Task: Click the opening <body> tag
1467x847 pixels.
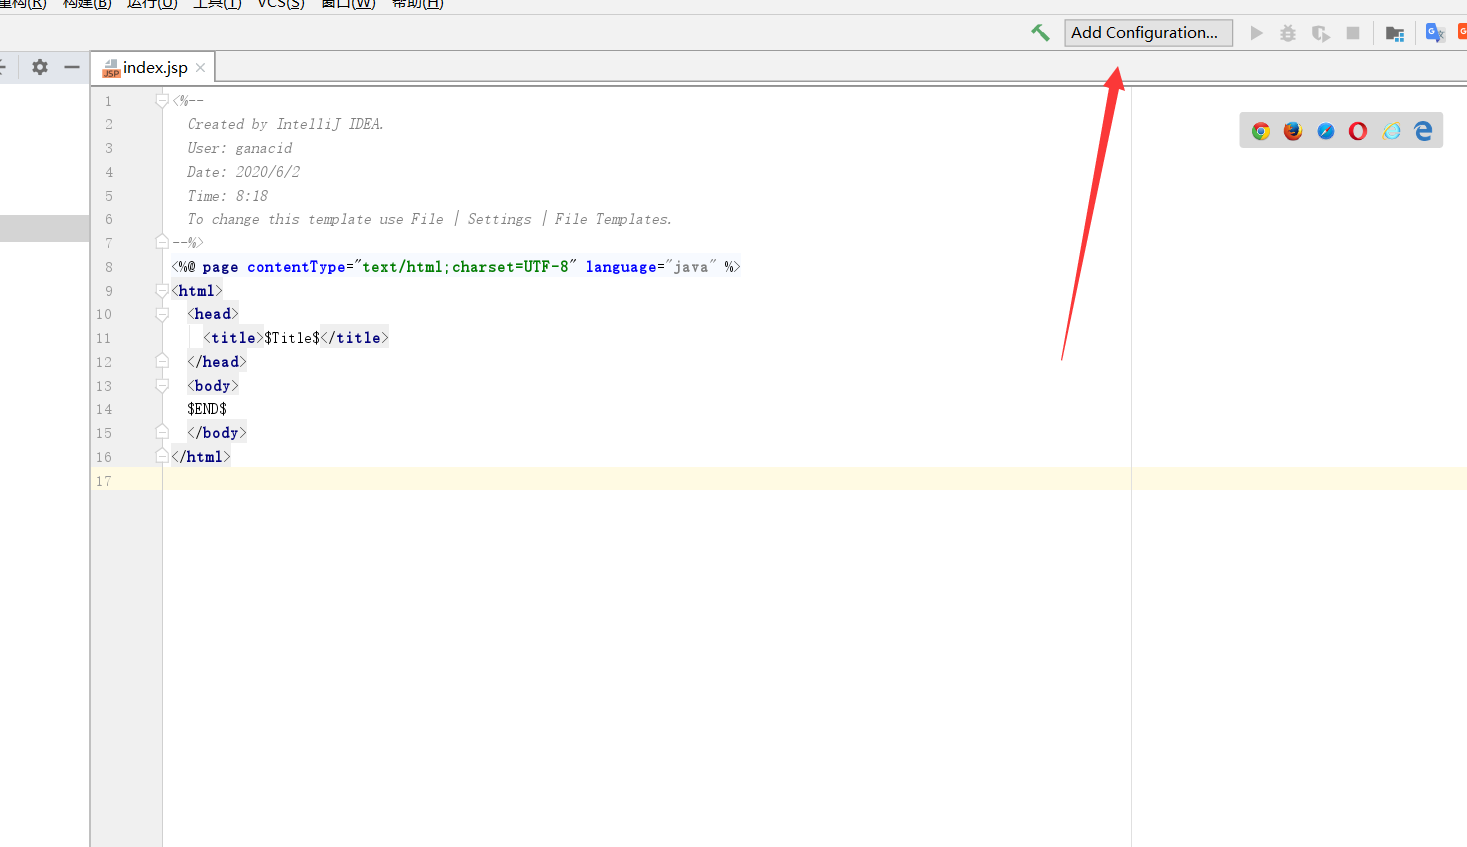Action: pyautogui.click(x=213, y=385)
